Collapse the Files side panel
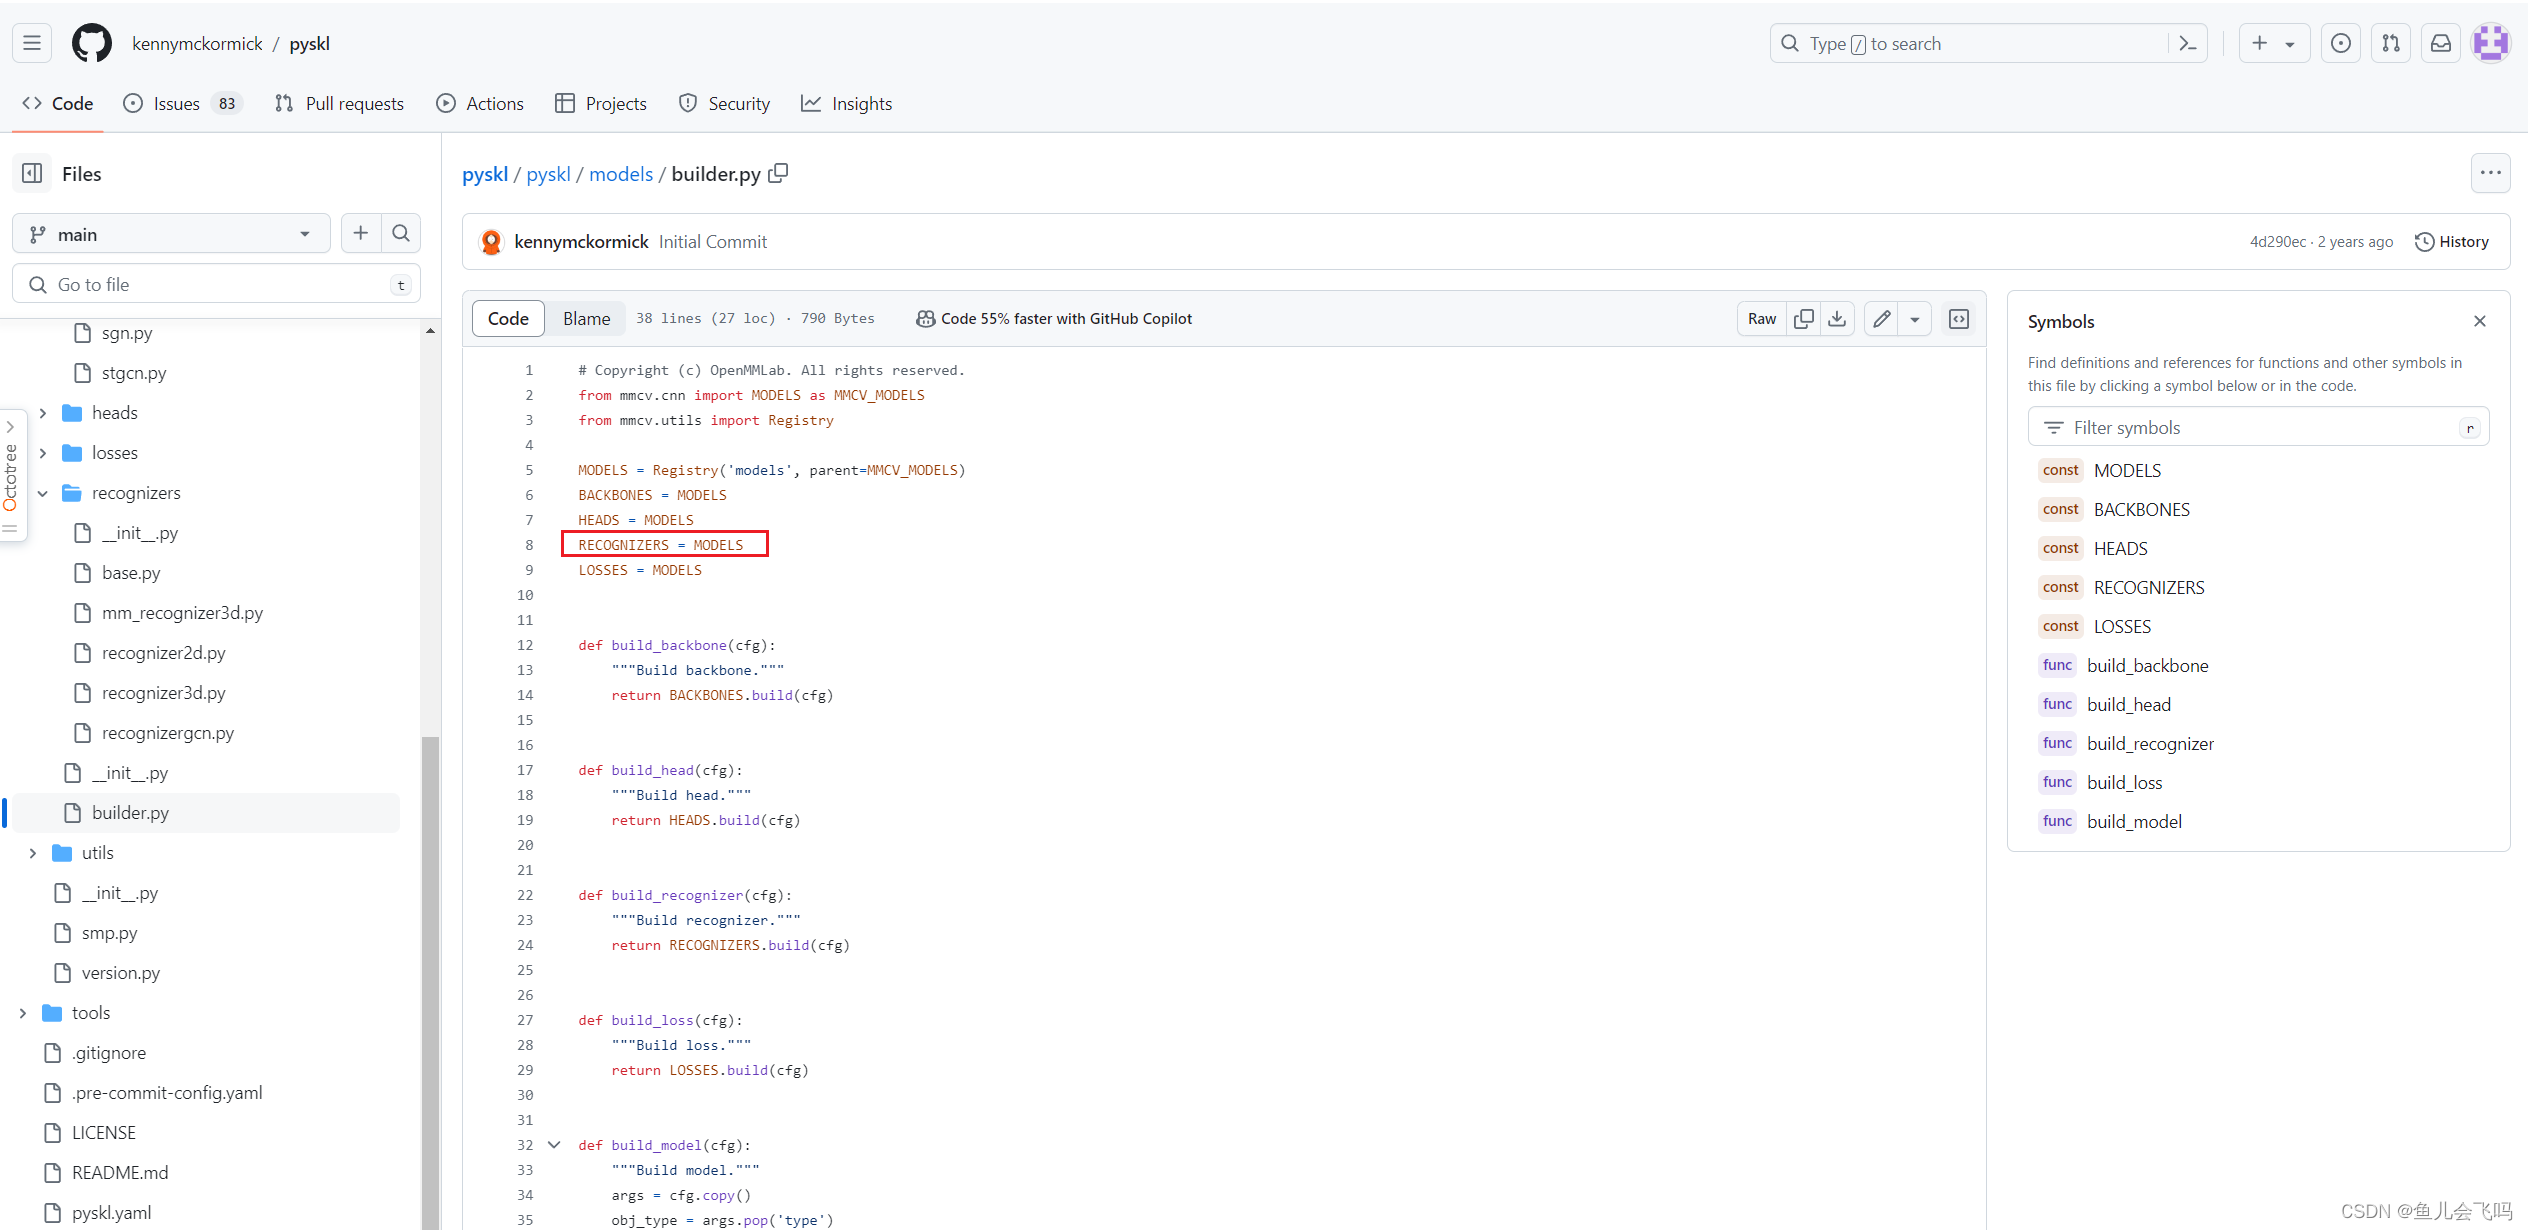Viewport: 2528px width, 1230px height. coord(31,173)
